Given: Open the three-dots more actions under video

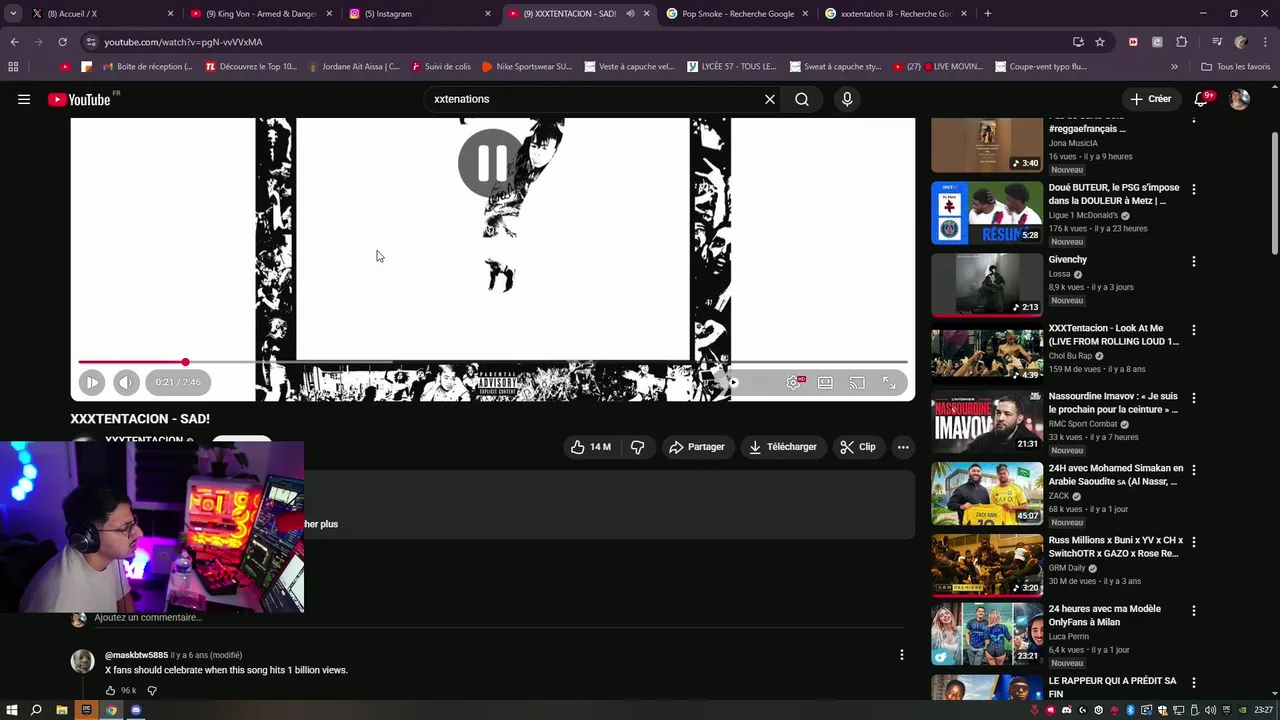Looking at the screenshot, I should [x=903, y=447].
